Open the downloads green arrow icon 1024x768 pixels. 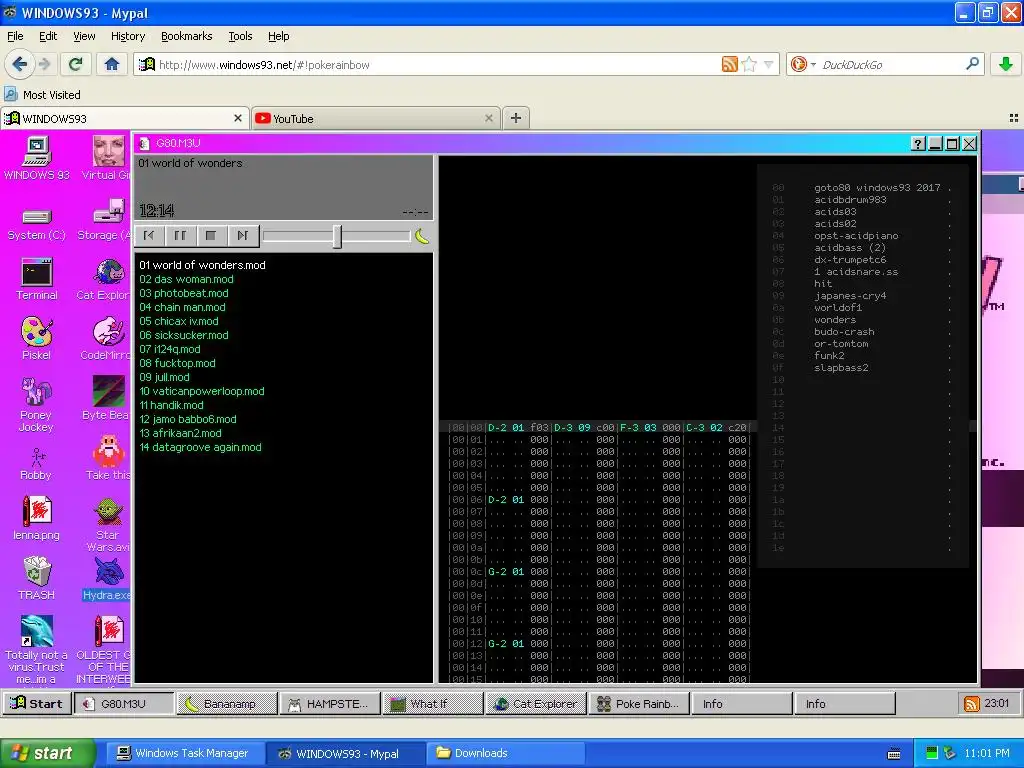[1006, 64]
